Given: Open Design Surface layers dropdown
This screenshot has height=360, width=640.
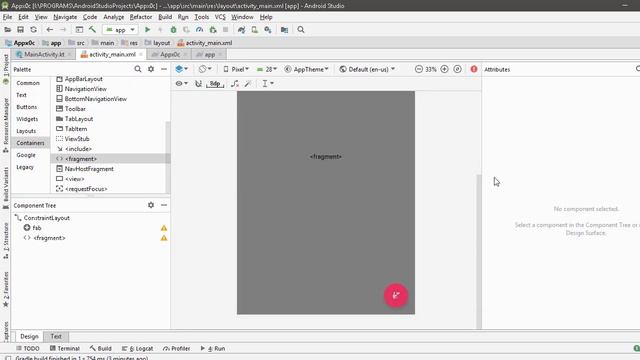Looking at the screenshot, I should (182, 69).
